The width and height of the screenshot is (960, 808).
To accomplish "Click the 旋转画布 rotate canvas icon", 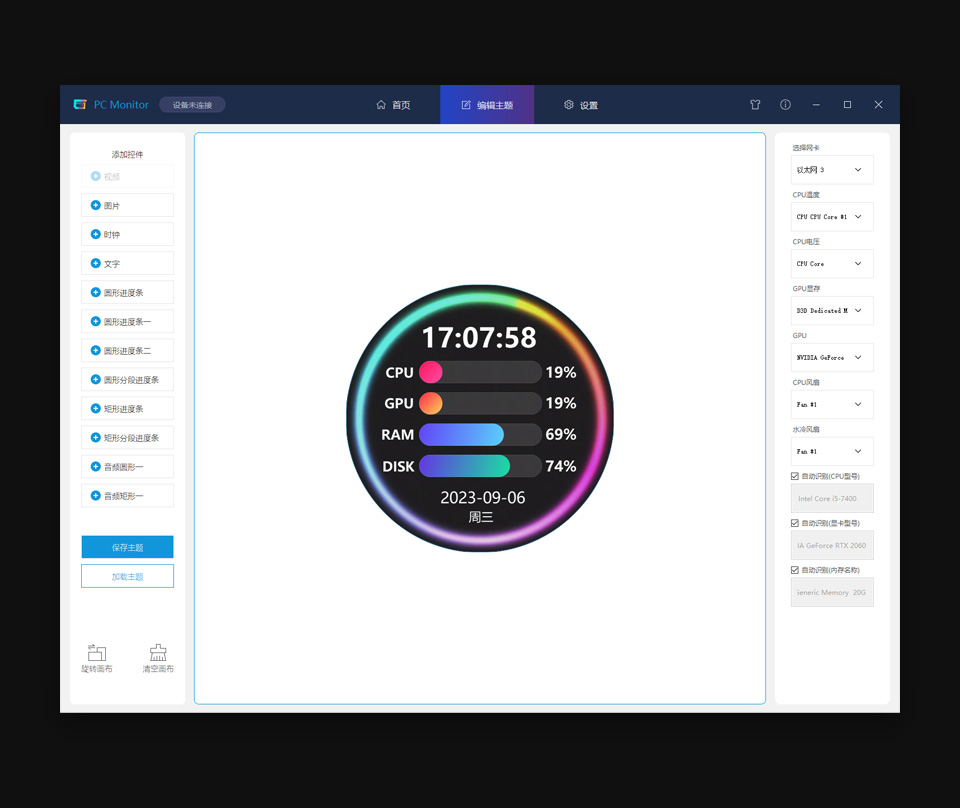I will 97,653.
